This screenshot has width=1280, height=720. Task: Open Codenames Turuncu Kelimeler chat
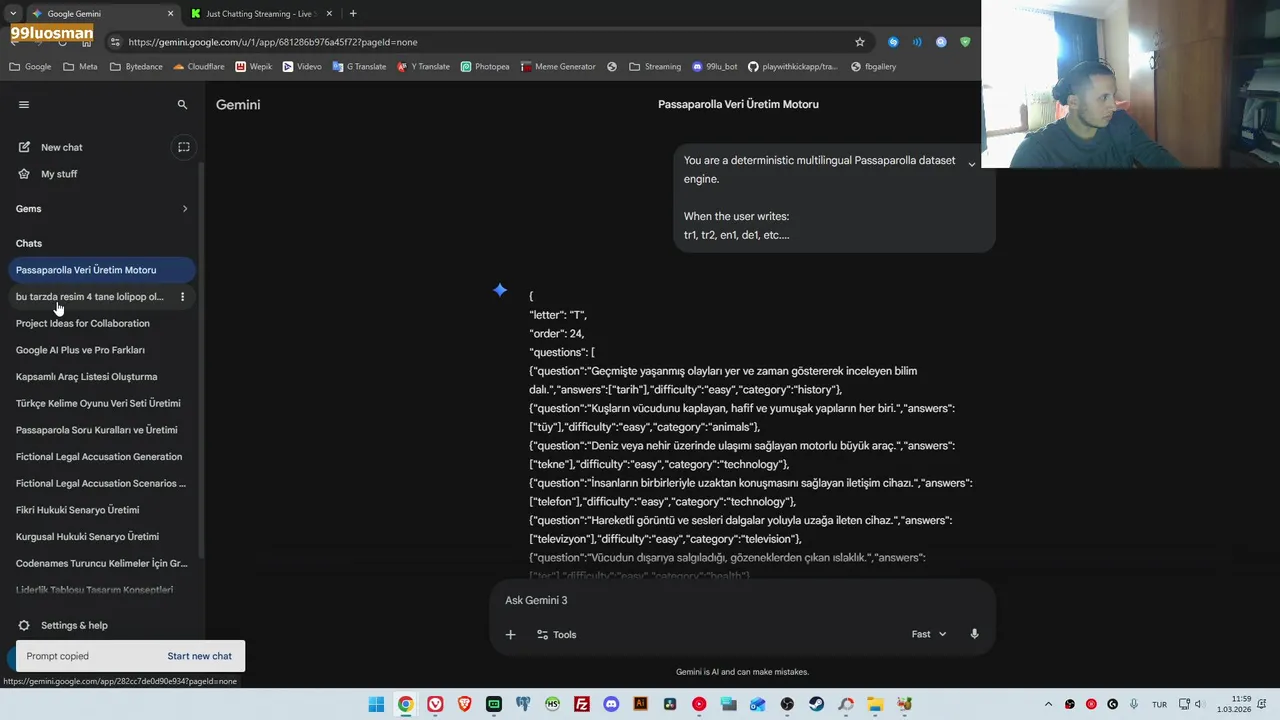tap(101, 564)
